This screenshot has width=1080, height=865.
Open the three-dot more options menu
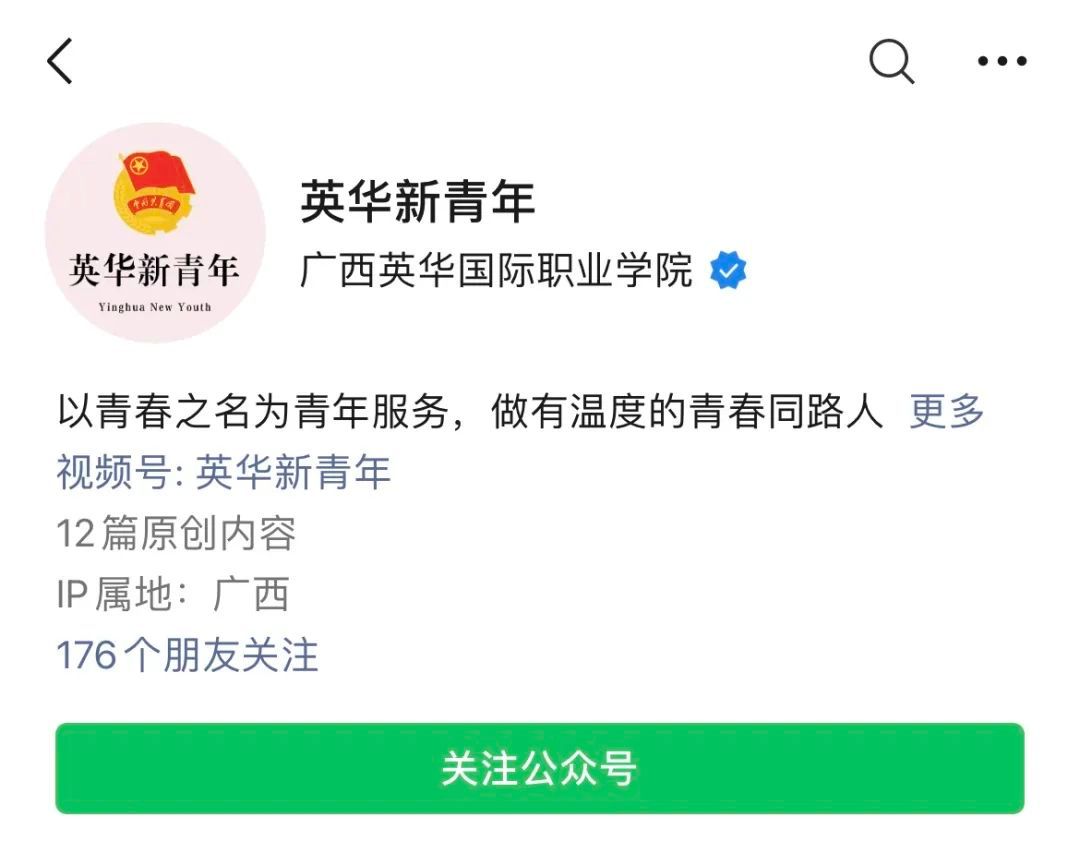point(1002,61)
